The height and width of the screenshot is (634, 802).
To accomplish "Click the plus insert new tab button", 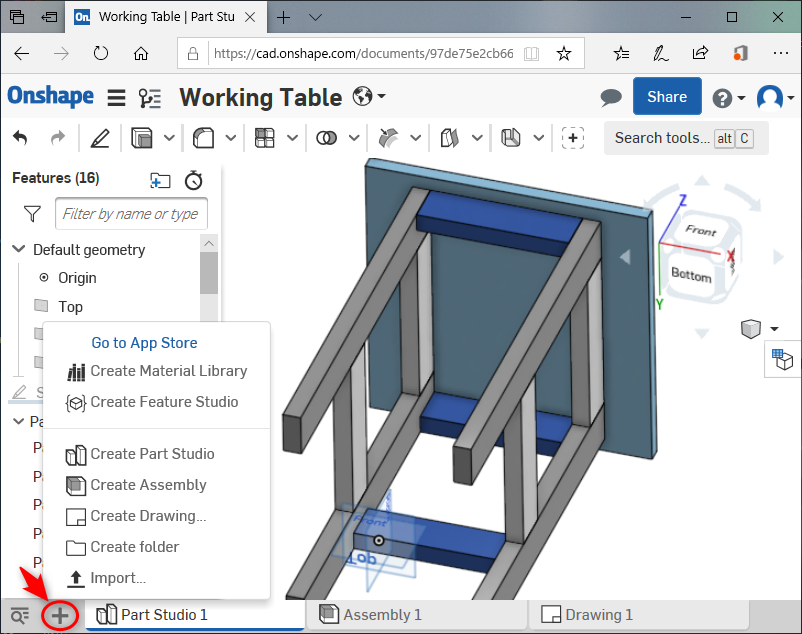I will (60, 616).
